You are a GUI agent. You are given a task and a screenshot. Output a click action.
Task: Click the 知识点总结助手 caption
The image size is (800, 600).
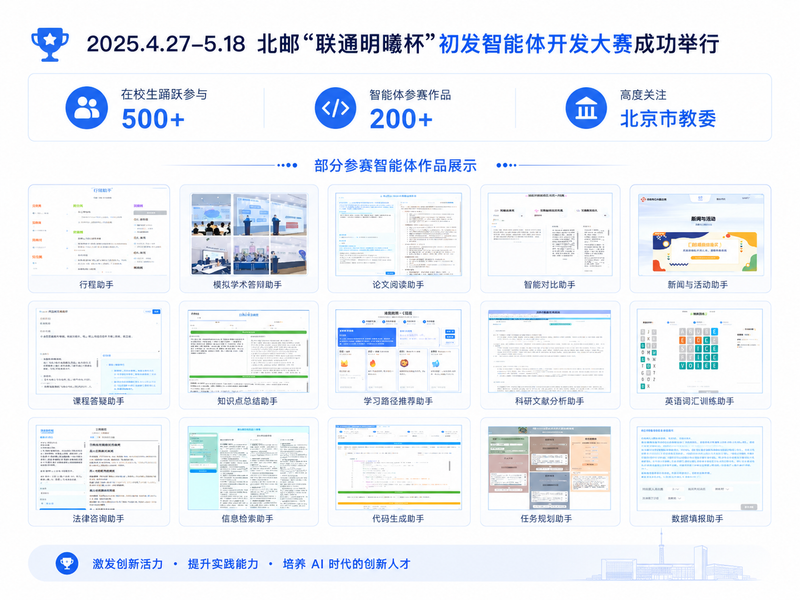pos(247,401)
